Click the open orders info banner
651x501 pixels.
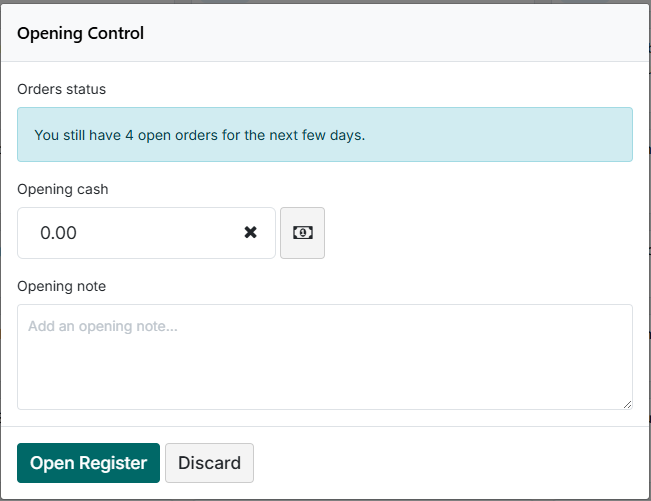point(325,134)
